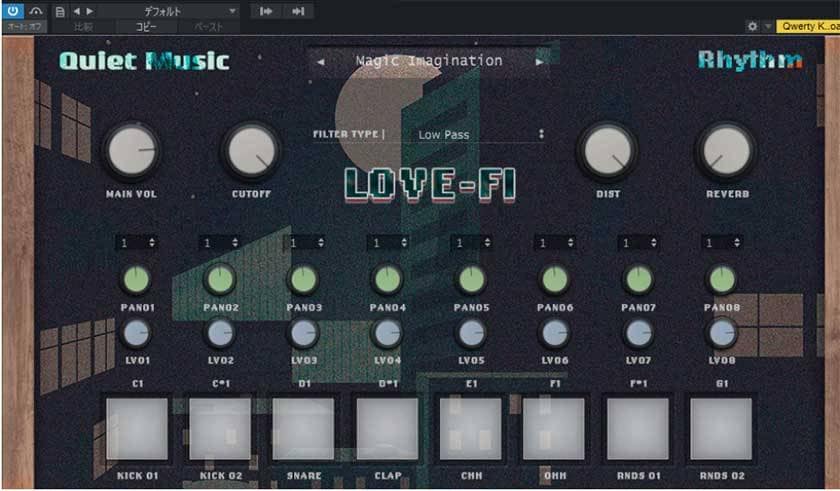Click the DIST distortion knob
The image size is (840, 491).
tap(608, 151)
